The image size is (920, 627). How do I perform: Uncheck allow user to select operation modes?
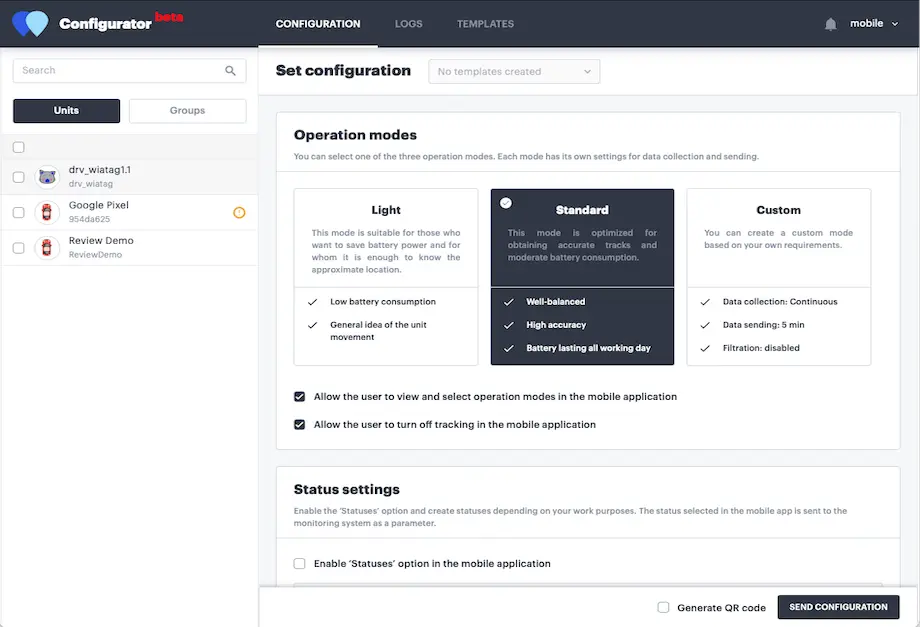click(x=299, y=396)
